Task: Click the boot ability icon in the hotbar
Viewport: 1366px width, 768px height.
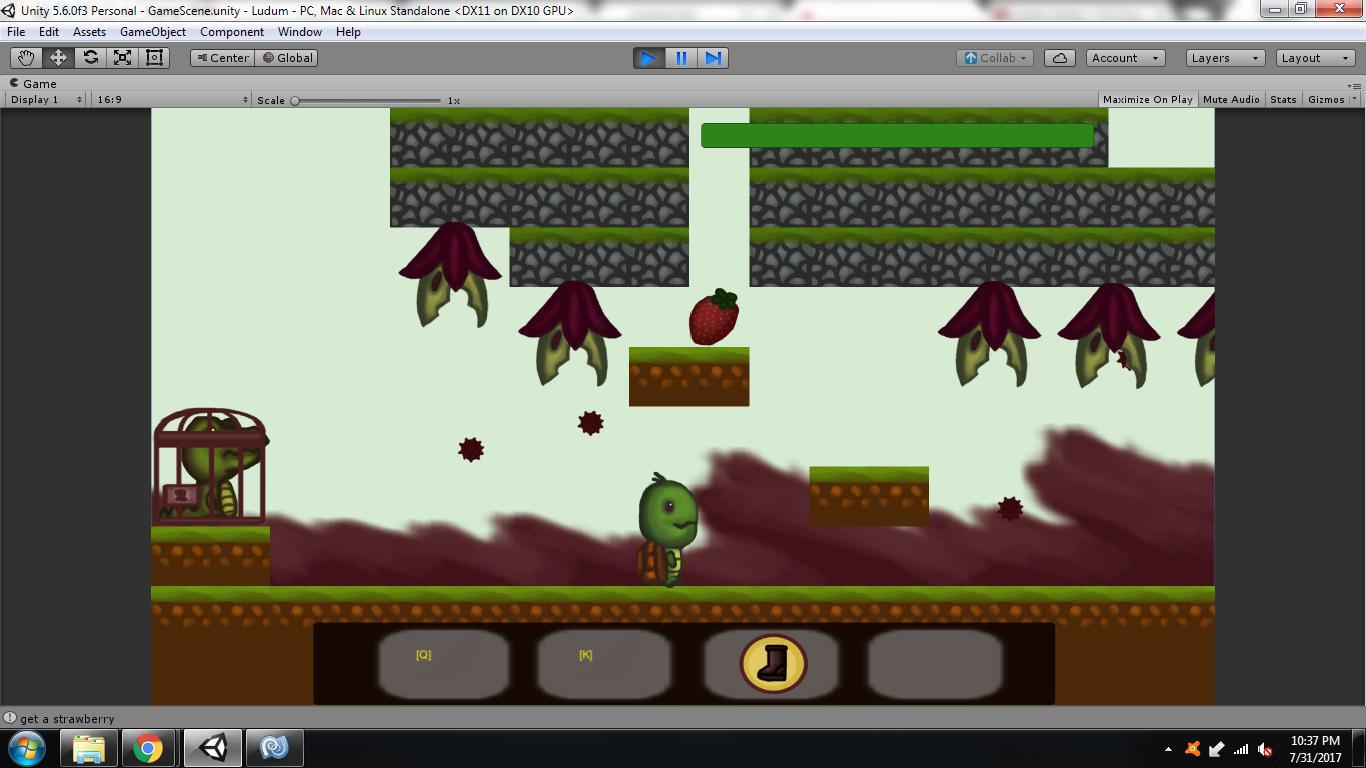Action: pos(771,662)
